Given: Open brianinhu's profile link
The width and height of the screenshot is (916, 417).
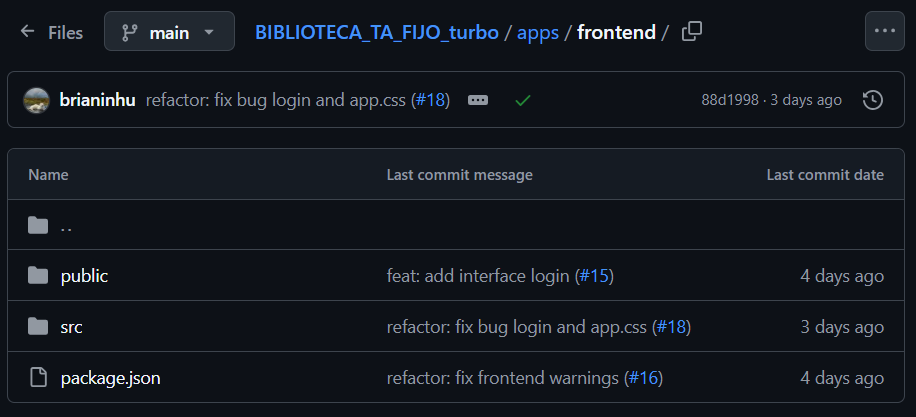Looking at the screenshot, I should 98,100.
